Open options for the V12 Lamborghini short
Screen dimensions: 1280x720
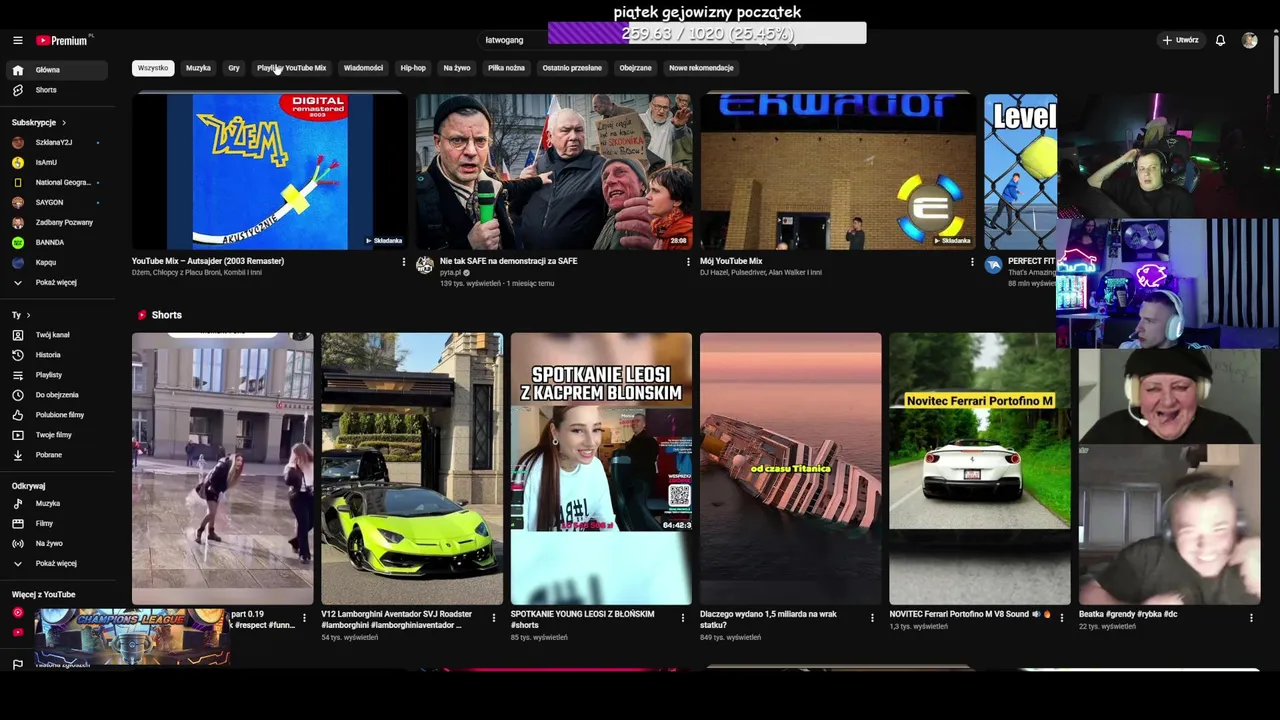pos(493,618)
